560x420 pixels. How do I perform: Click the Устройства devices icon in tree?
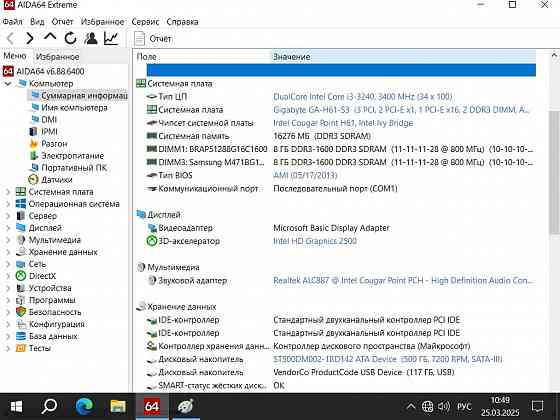21,288
